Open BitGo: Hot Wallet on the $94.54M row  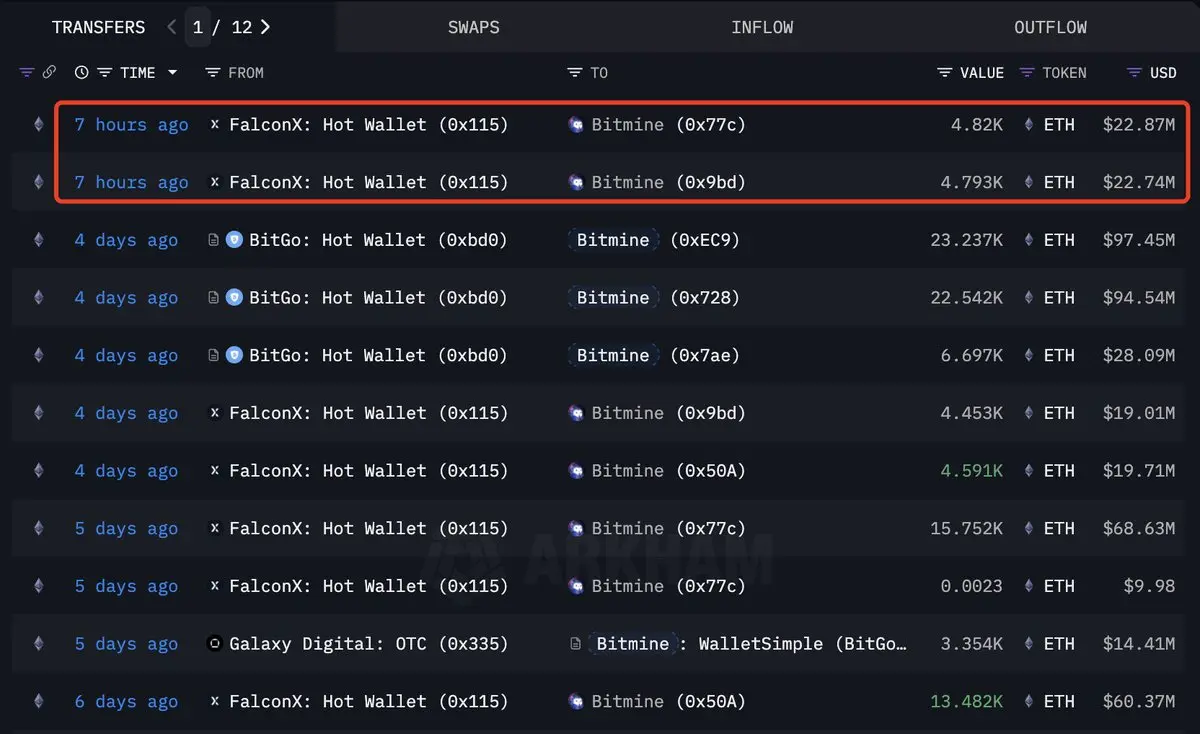click(x=379, y=298)
